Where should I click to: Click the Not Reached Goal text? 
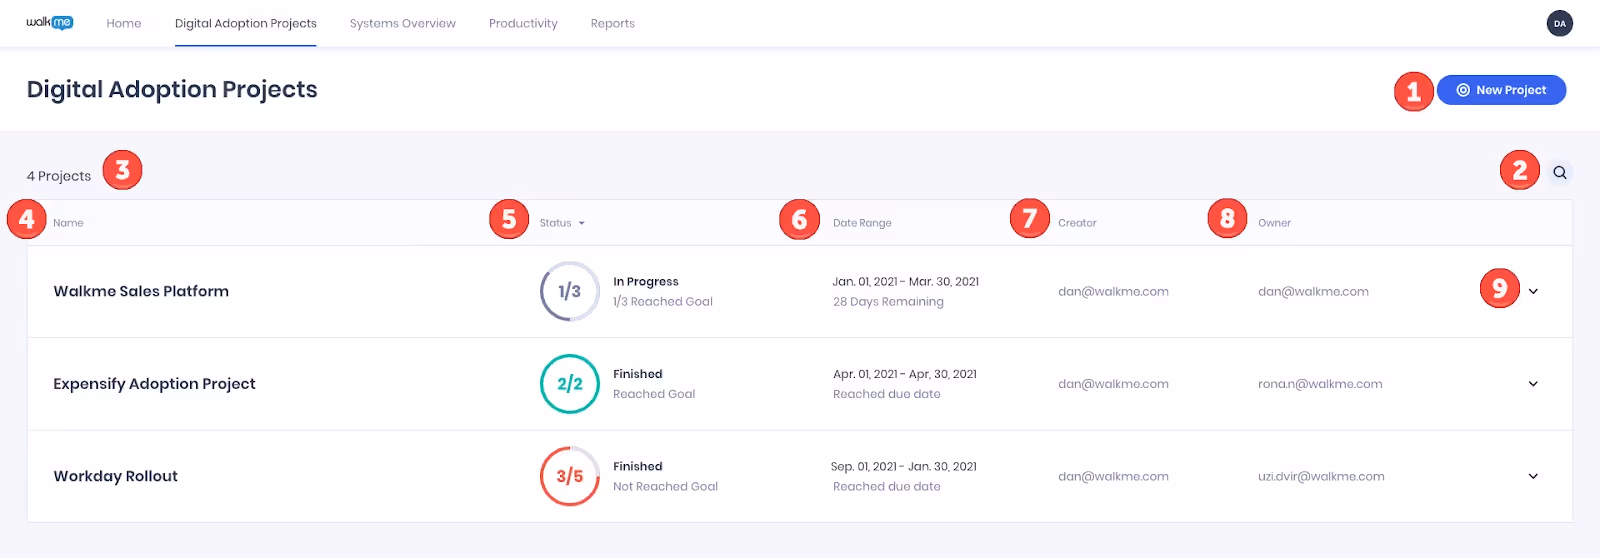665,487
